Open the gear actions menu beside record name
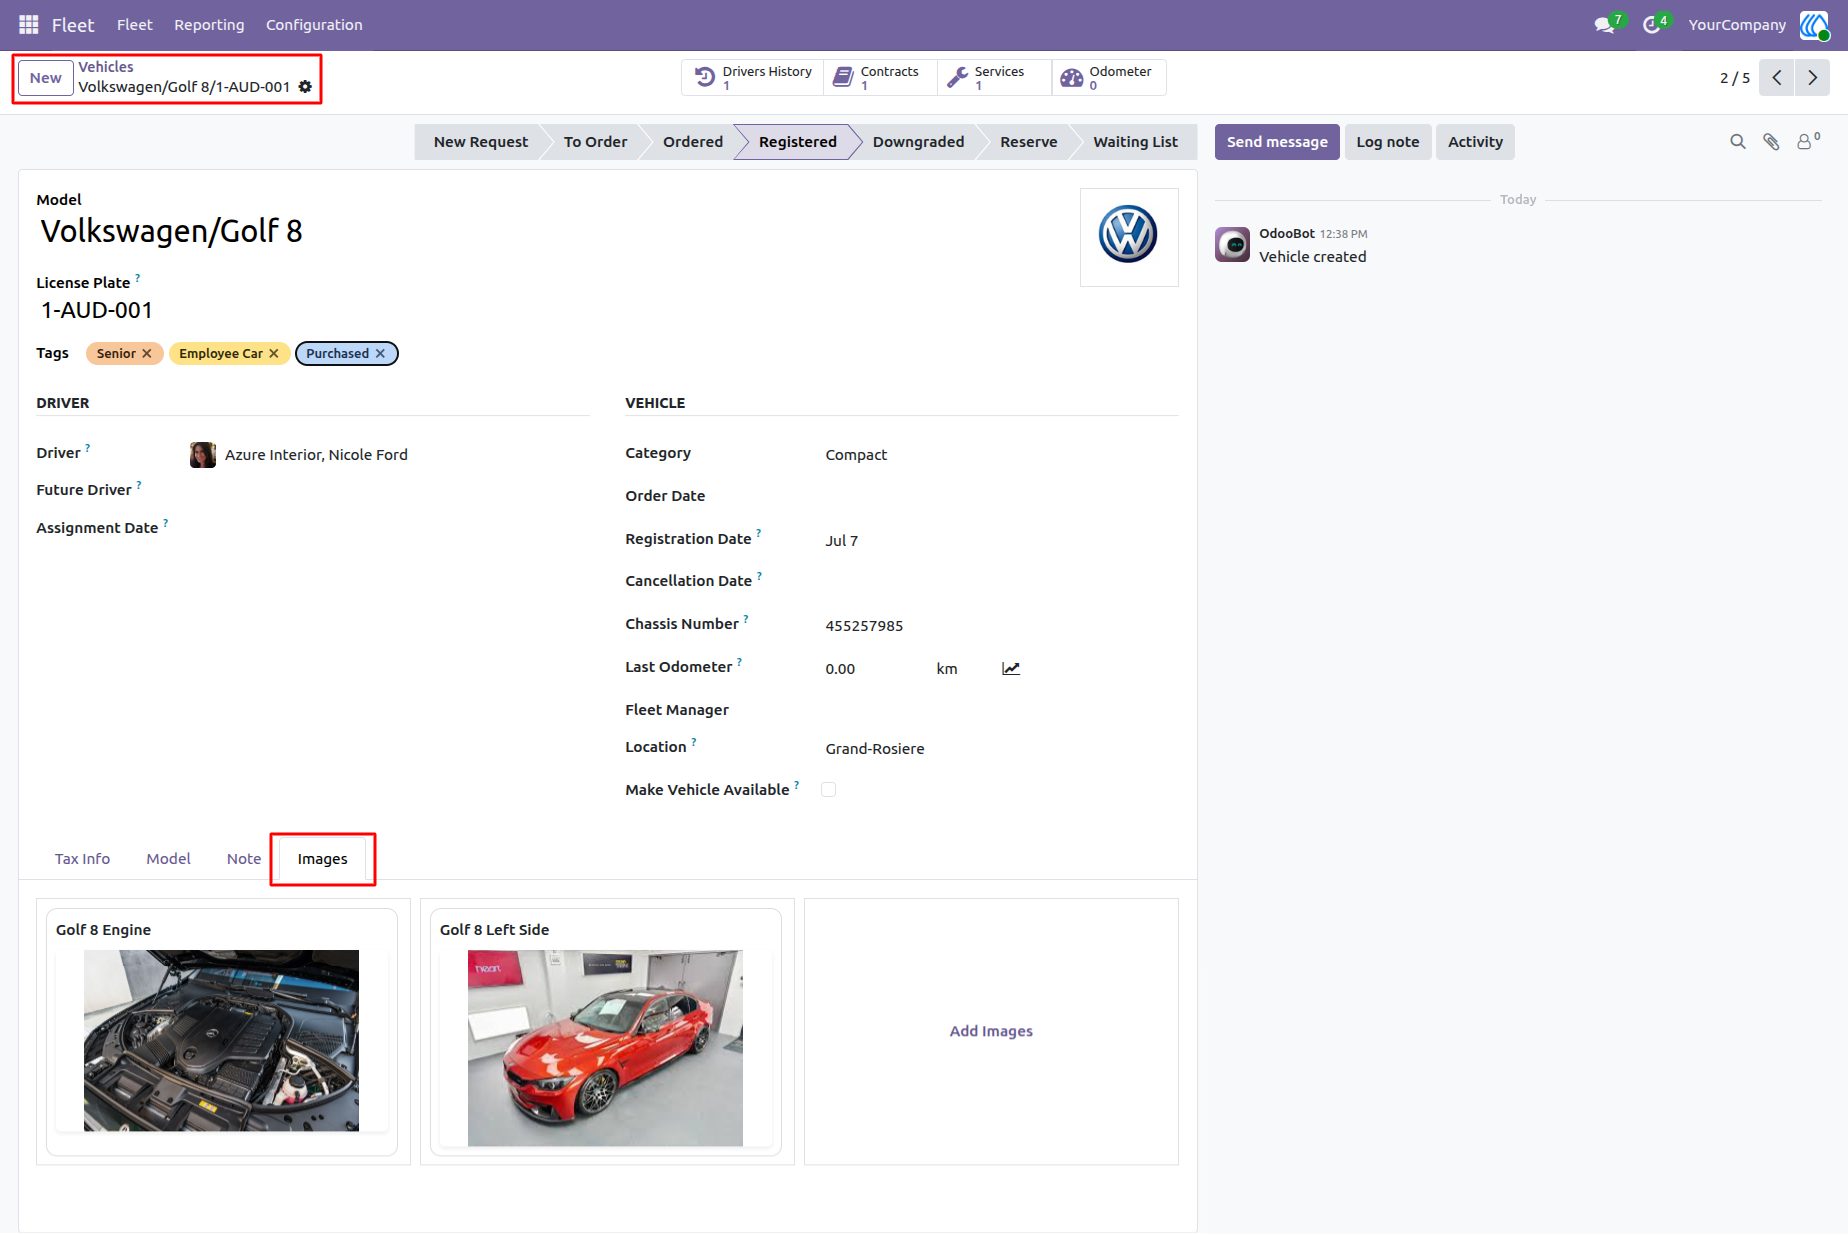1848x1235 pixels. coord(305,87)
